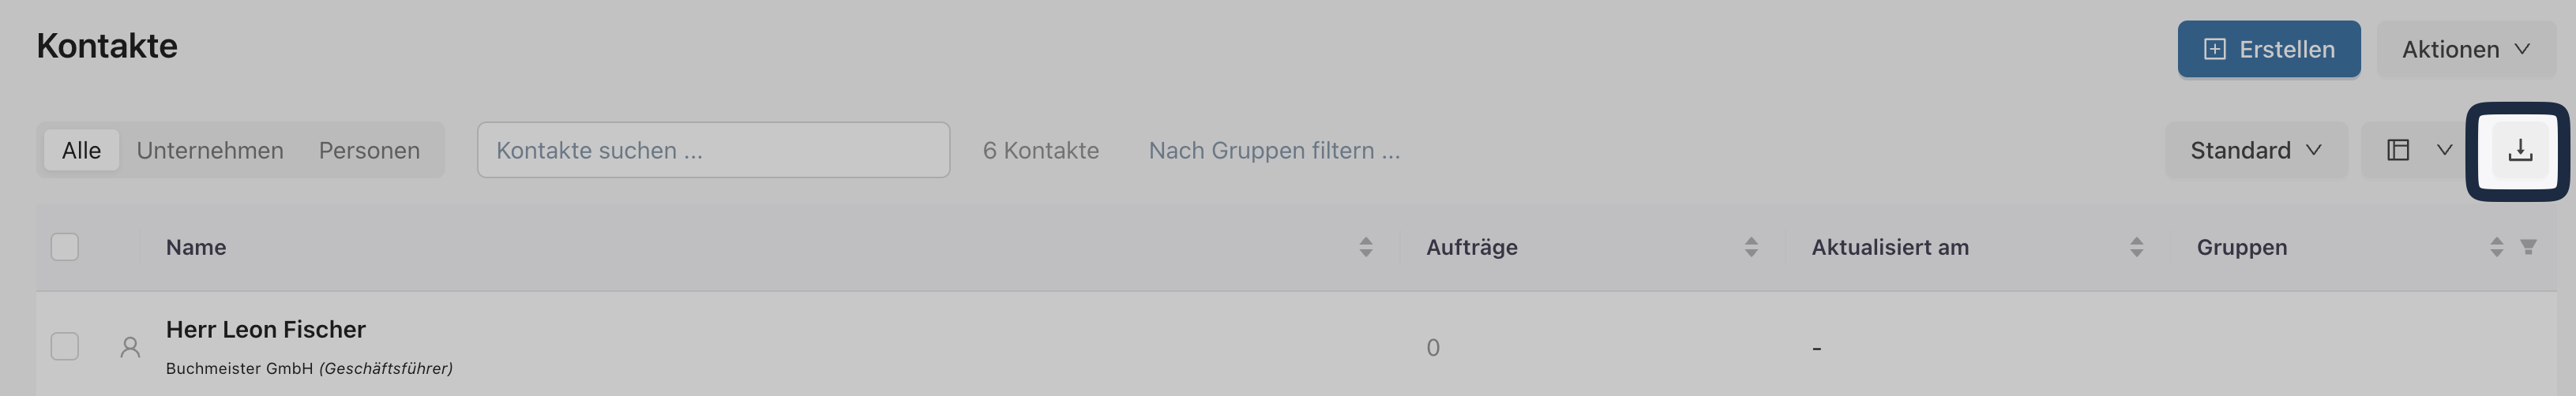Click the person icon beside Leon Fischer

130,347
